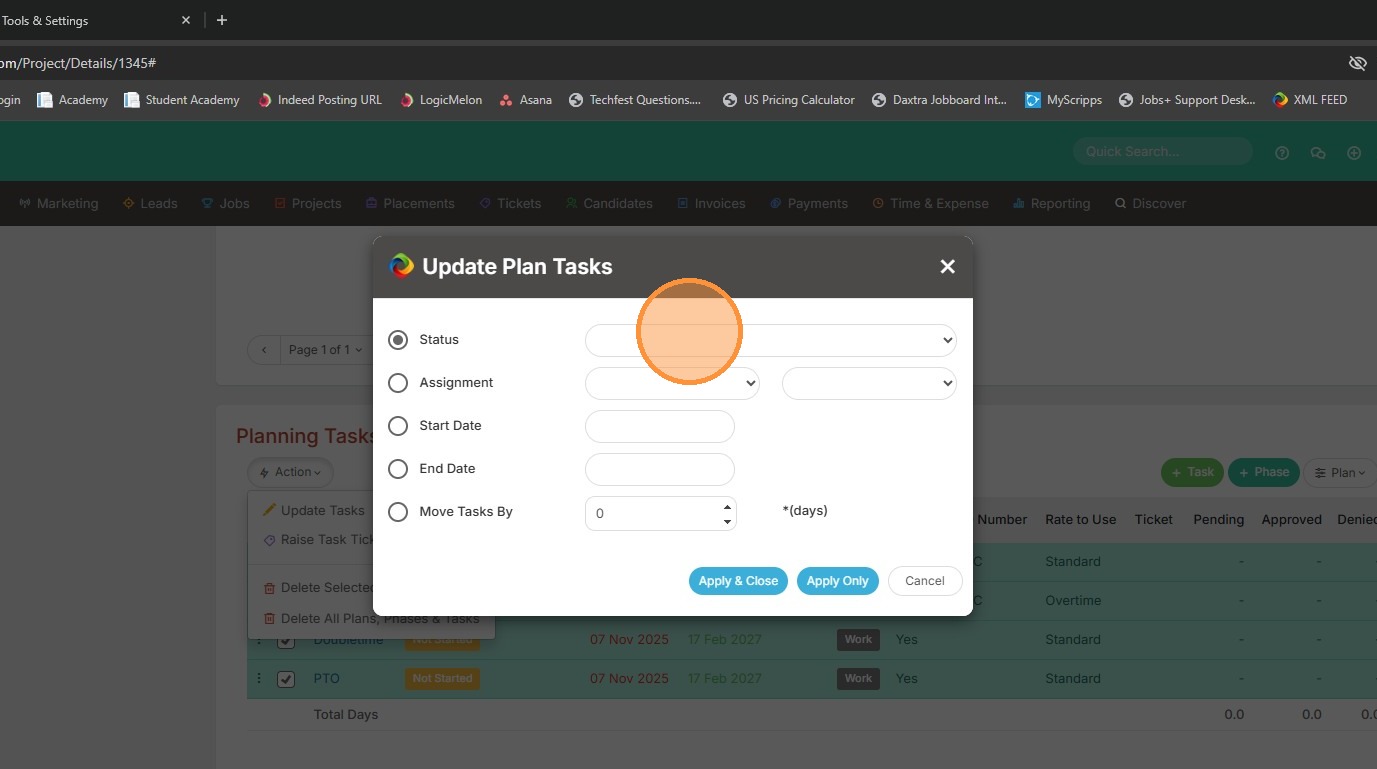Choose Raise Task Ticket menu entry

(x=318, y=539)
